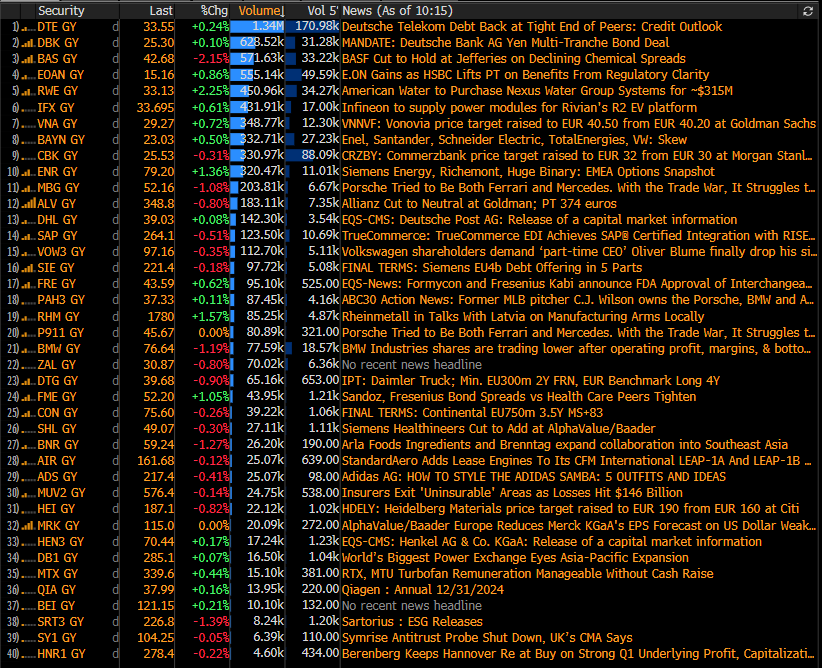Click the bar chart icon next to SIE GY

(x=28, y=268)
